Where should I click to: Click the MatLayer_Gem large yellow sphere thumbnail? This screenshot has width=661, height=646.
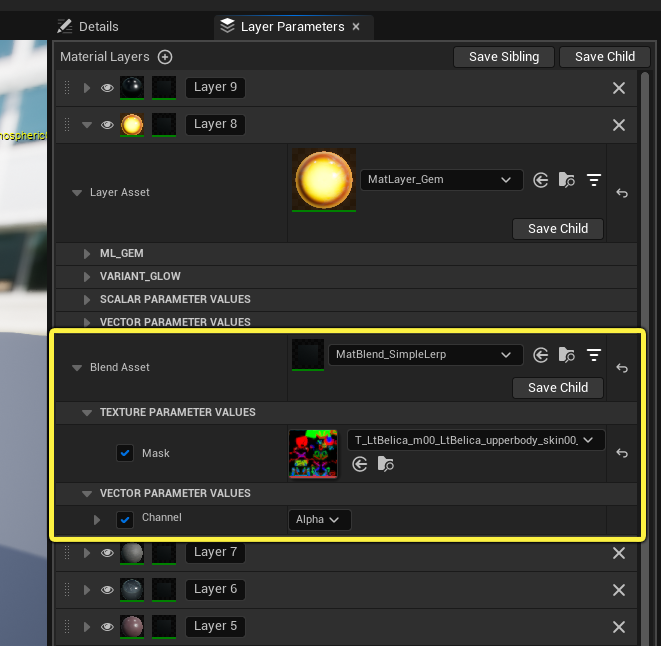(x=324, y=180)
